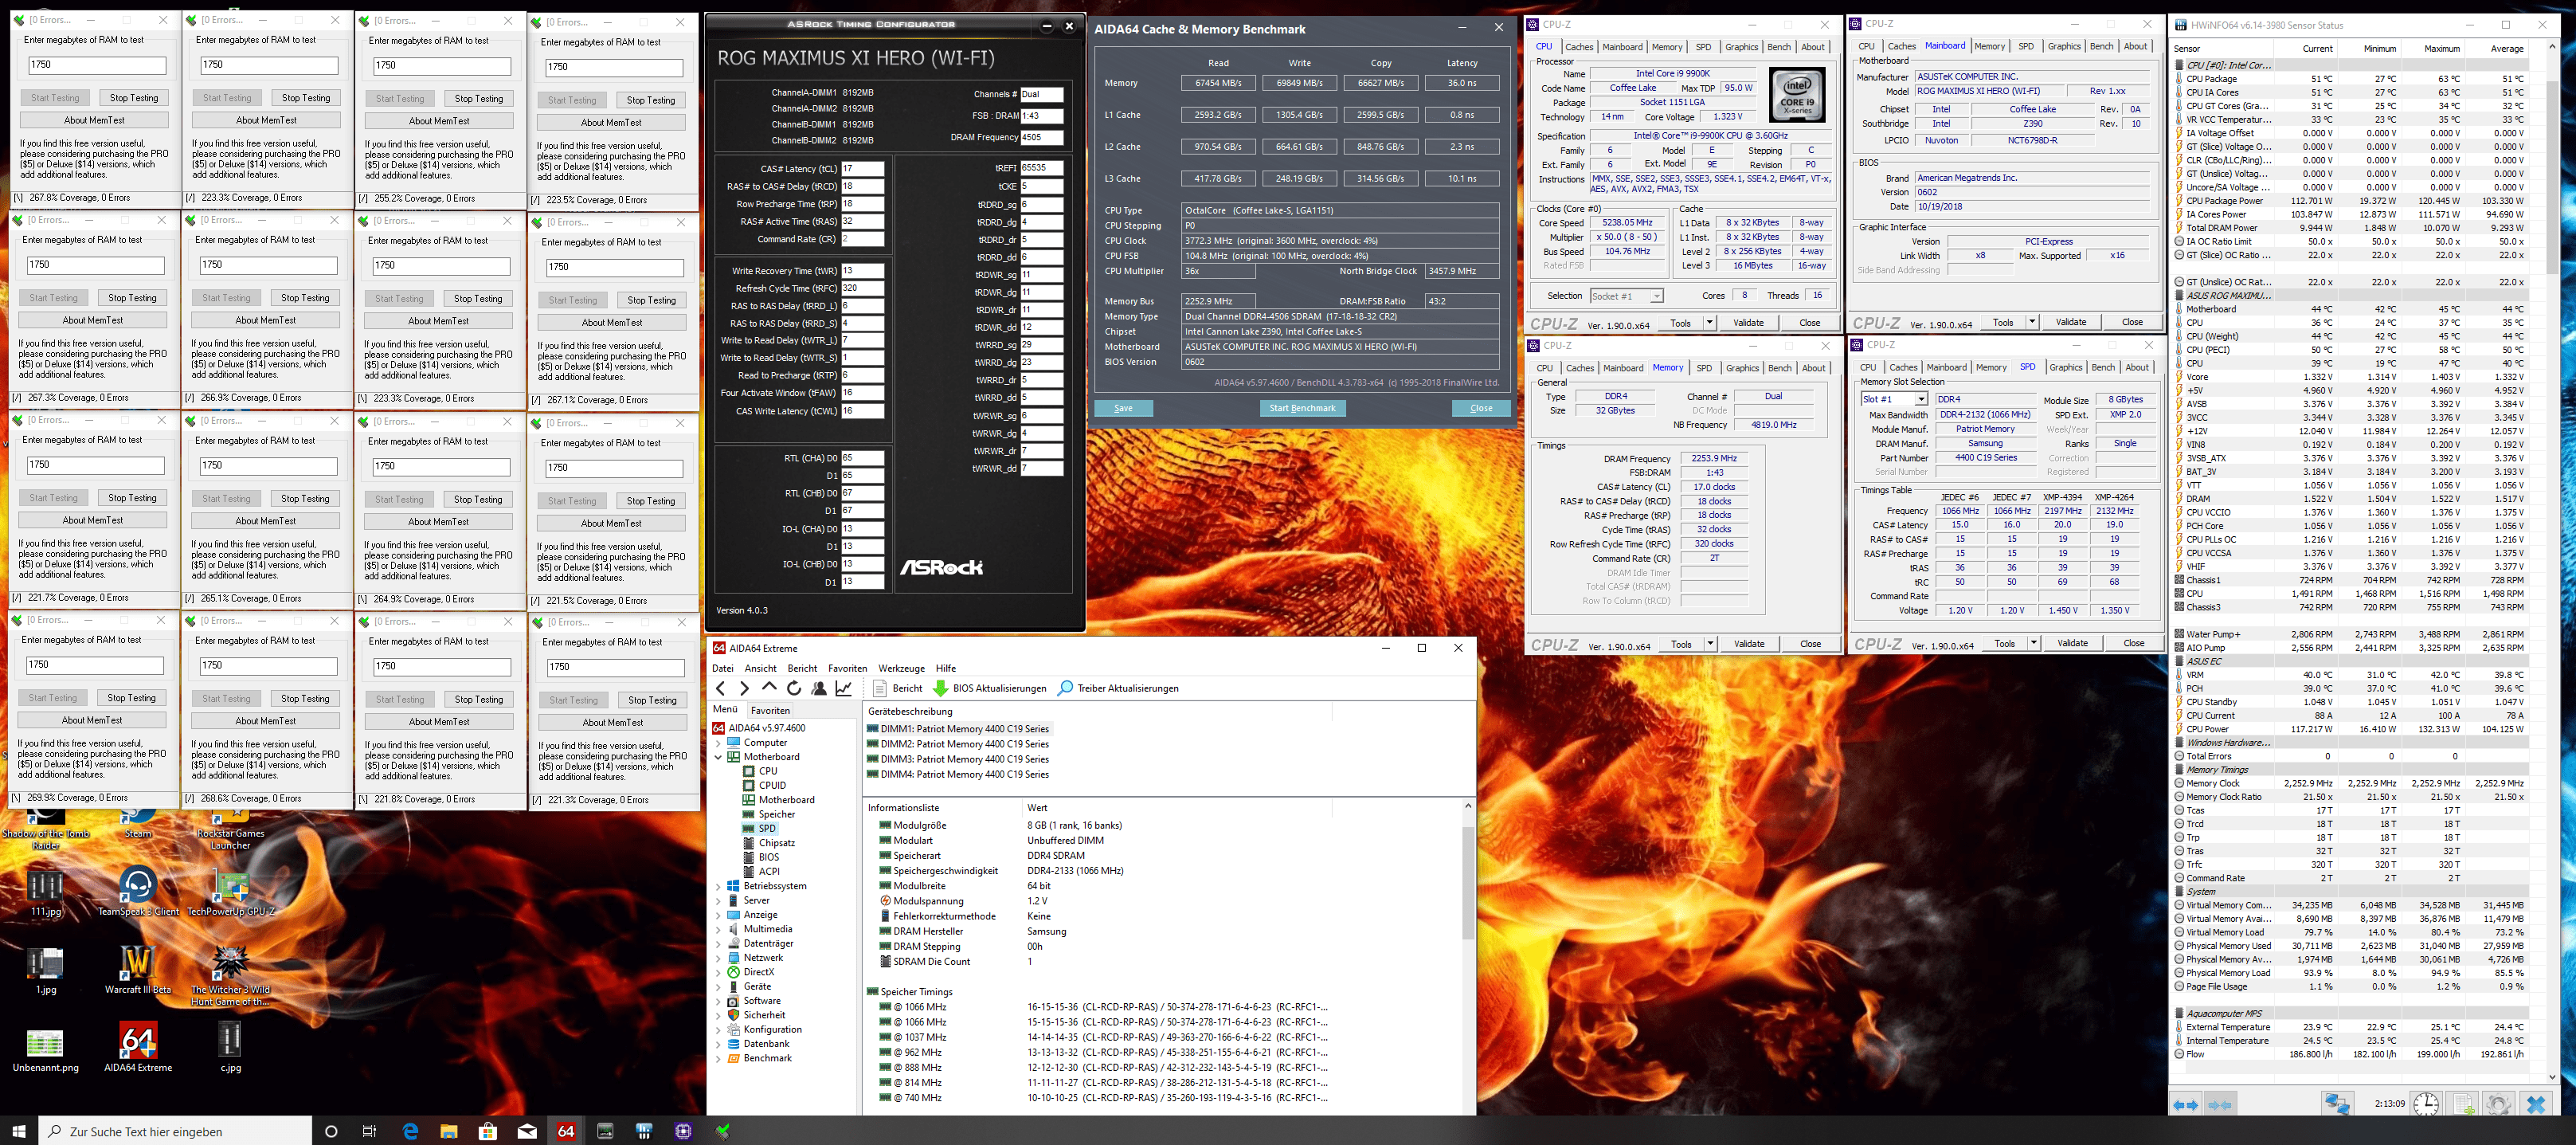Click CAS# Latency (tCL) field in ASRock Timing Configurator
Viewport: 2576px width, 1145px height.
[862, 169]
